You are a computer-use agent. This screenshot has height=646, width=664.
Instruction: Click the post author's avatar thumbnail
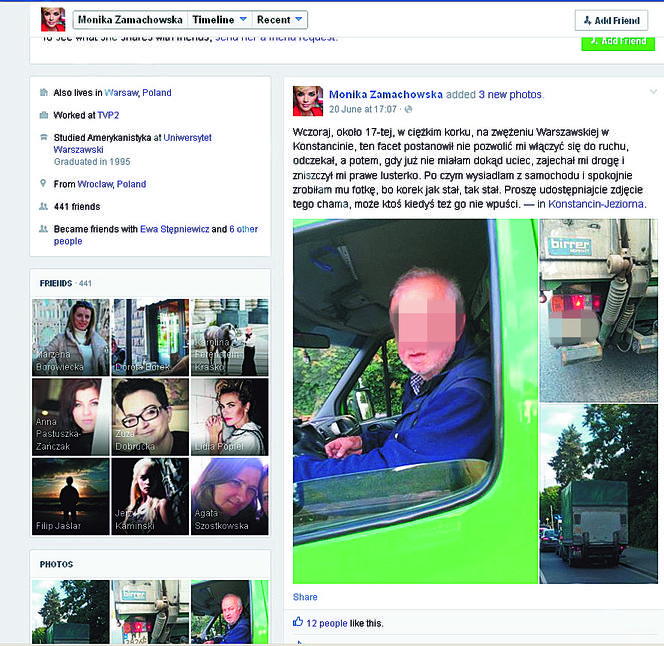(x=307, y=101)
